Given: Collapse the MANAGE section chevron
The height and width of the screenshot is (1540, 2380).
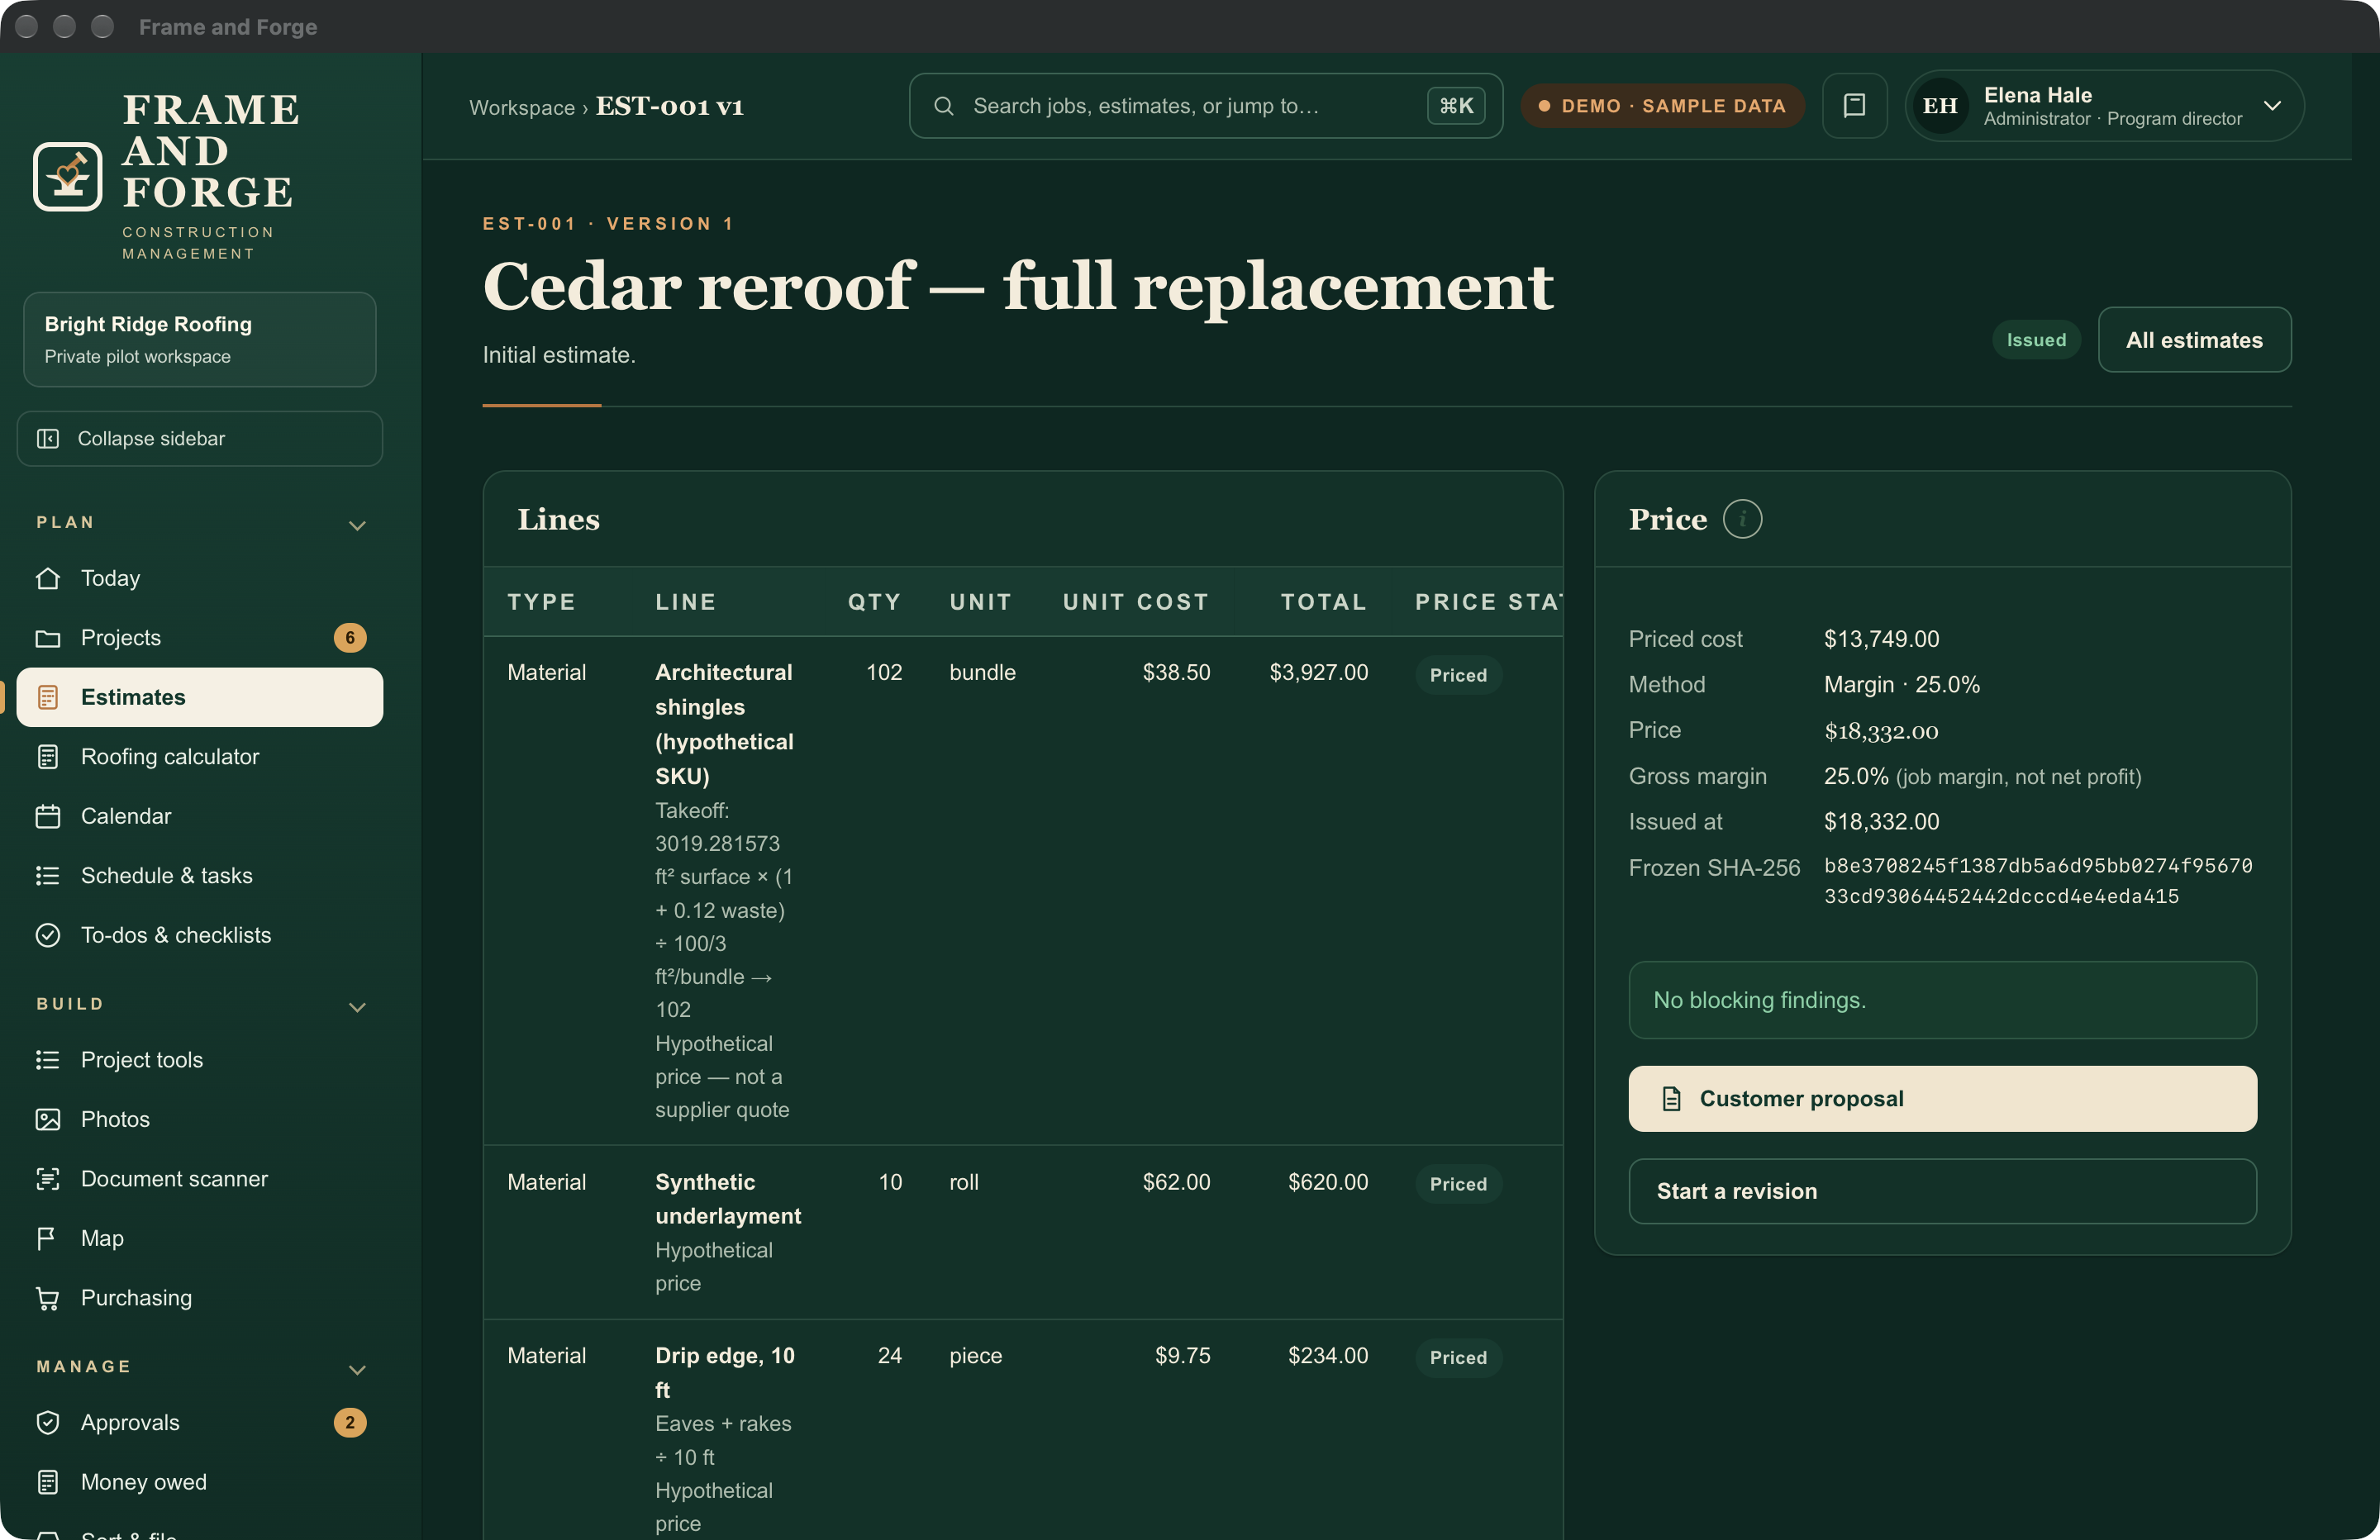Looking at the screenshot, I should click(357, 1370).
